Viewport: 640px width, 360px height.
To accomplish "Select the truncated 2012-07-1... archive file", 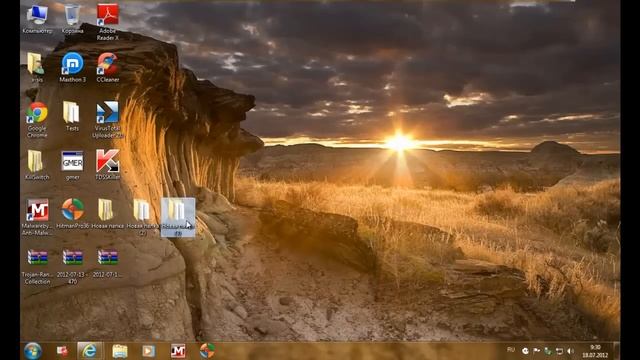I will click(x=108, y=263).
